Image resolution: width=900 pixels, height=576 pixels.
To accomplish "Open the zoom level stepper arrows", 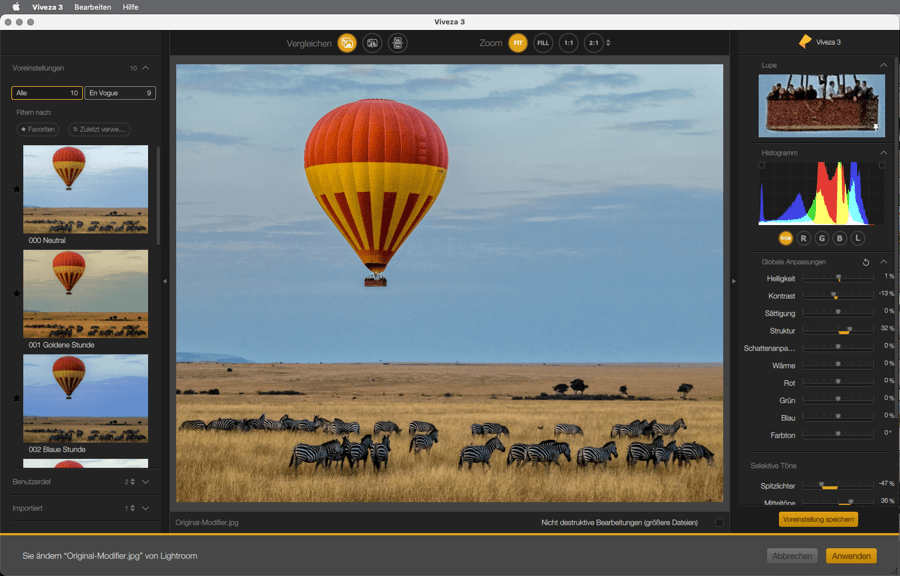I will click(608, 43).
